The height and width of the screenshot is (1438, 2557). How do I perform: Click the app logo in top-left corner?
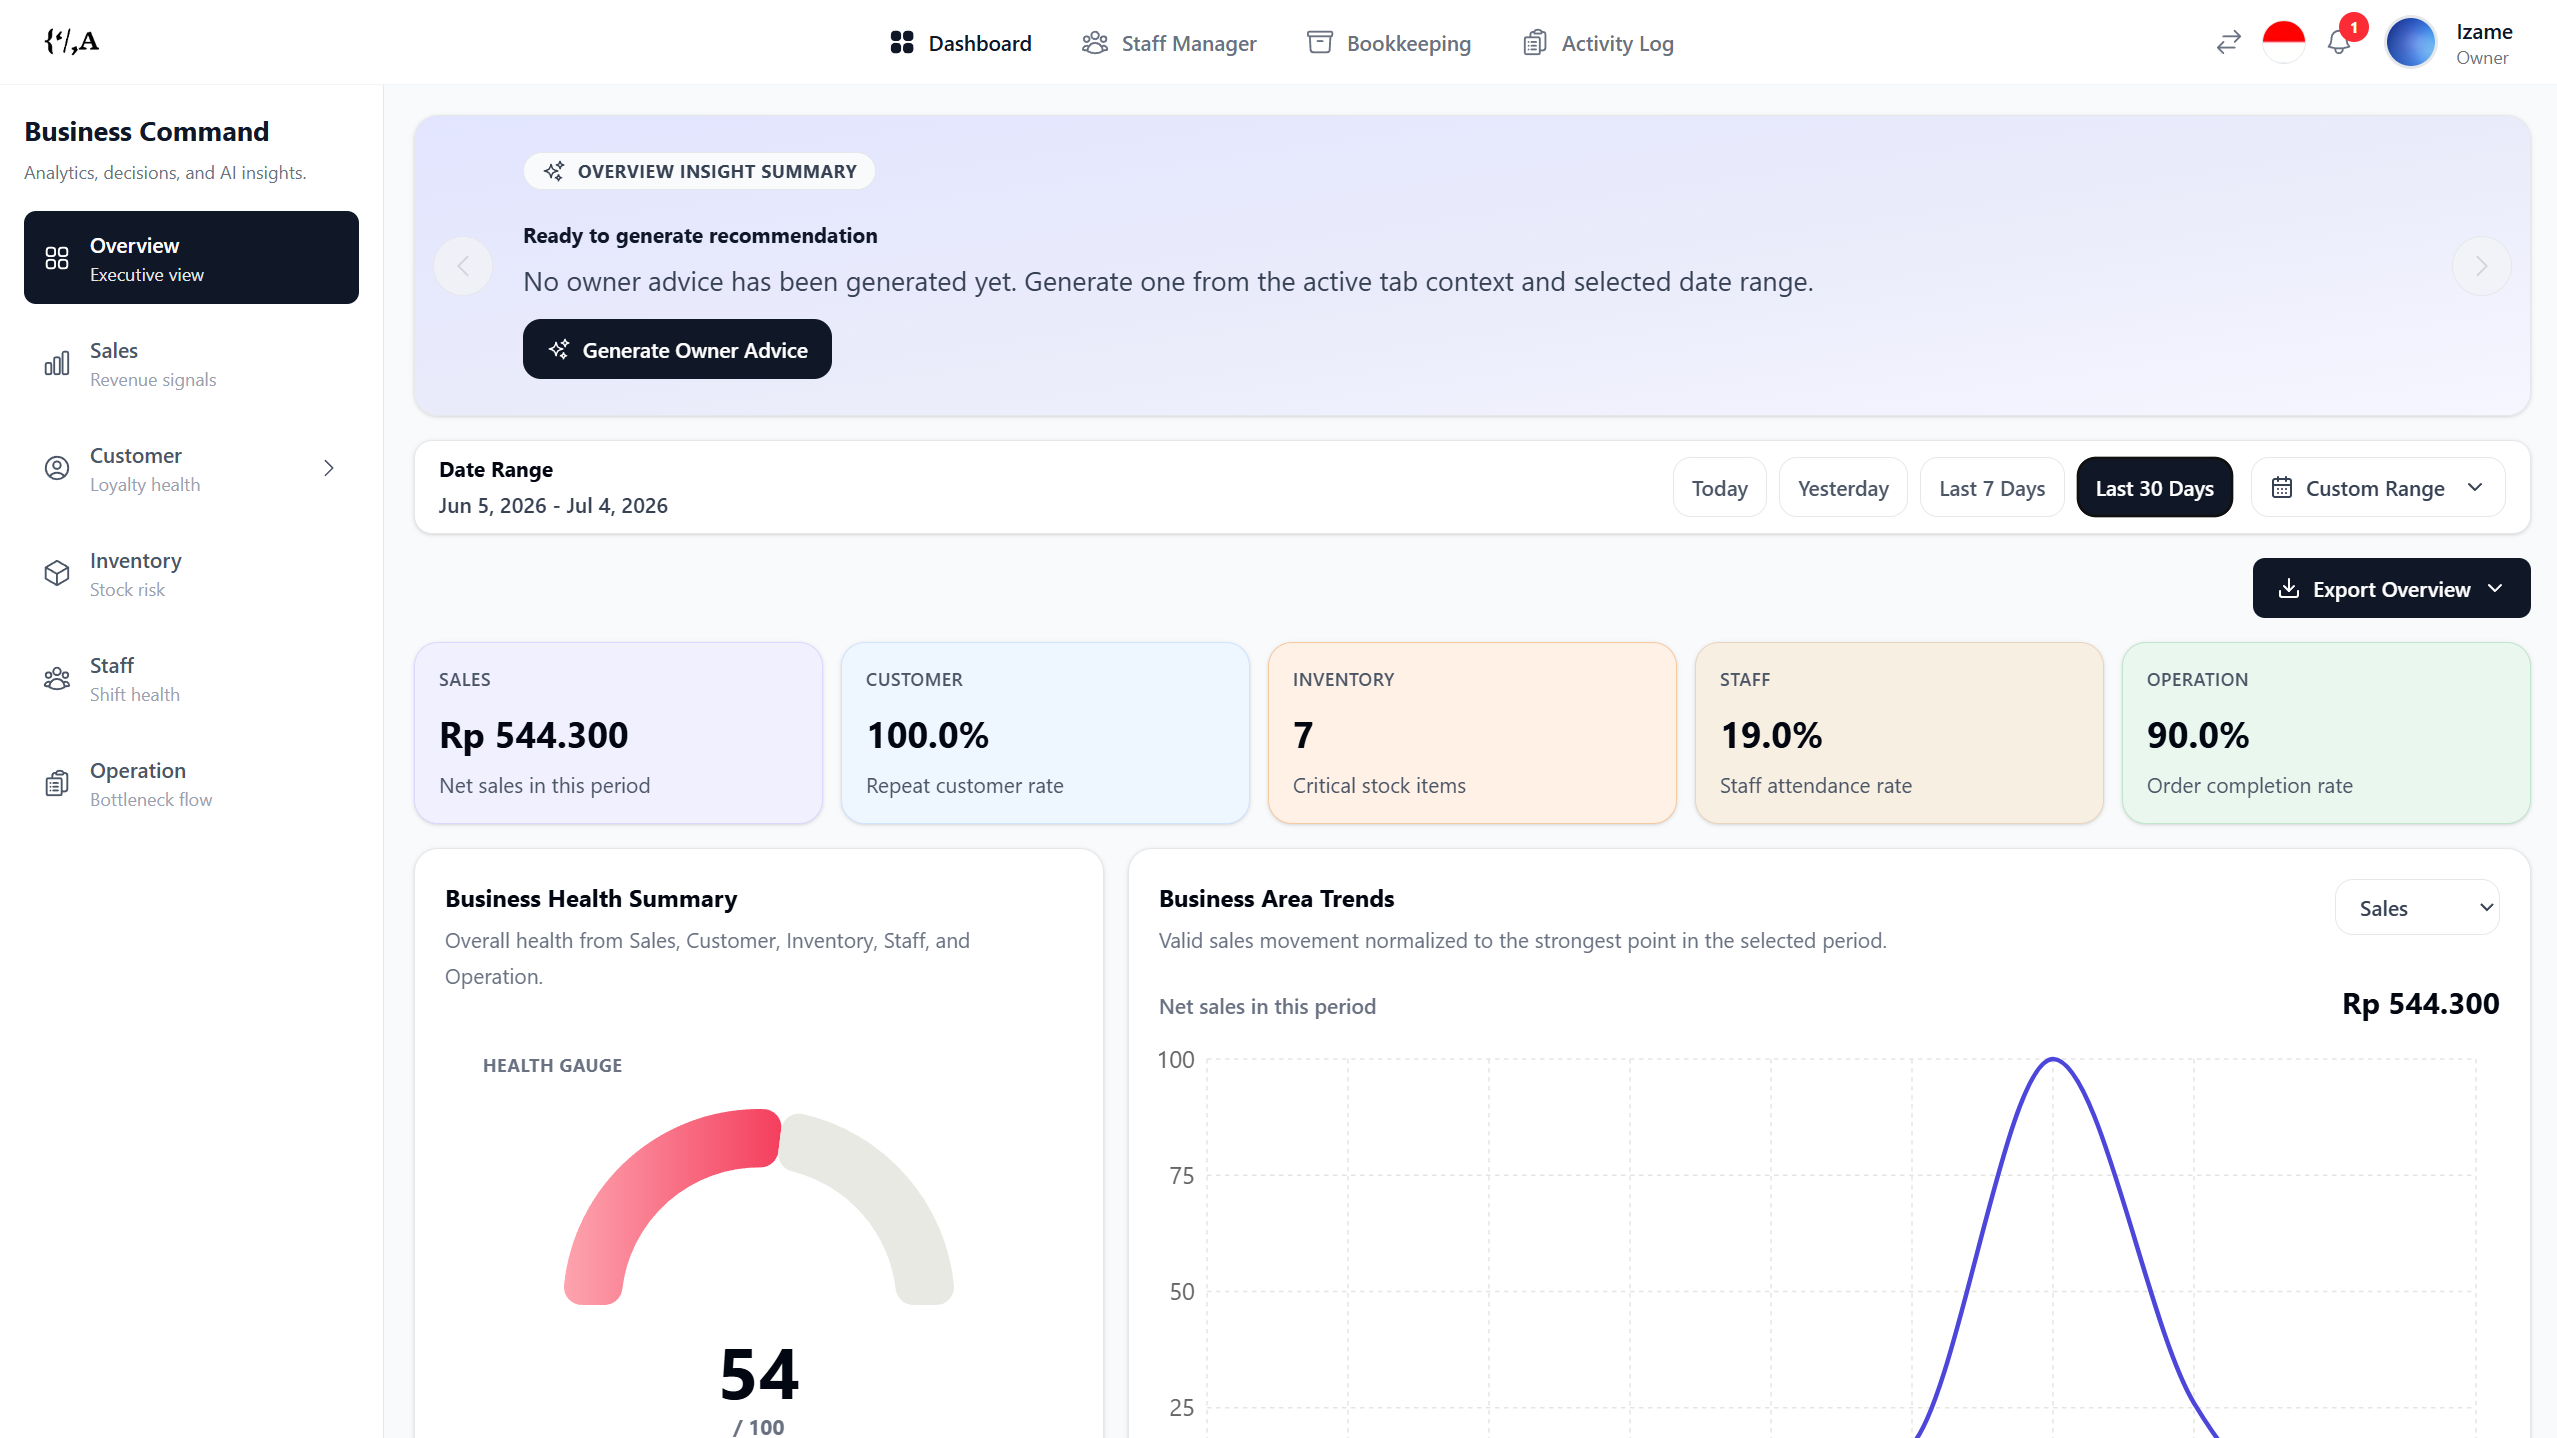71,41
